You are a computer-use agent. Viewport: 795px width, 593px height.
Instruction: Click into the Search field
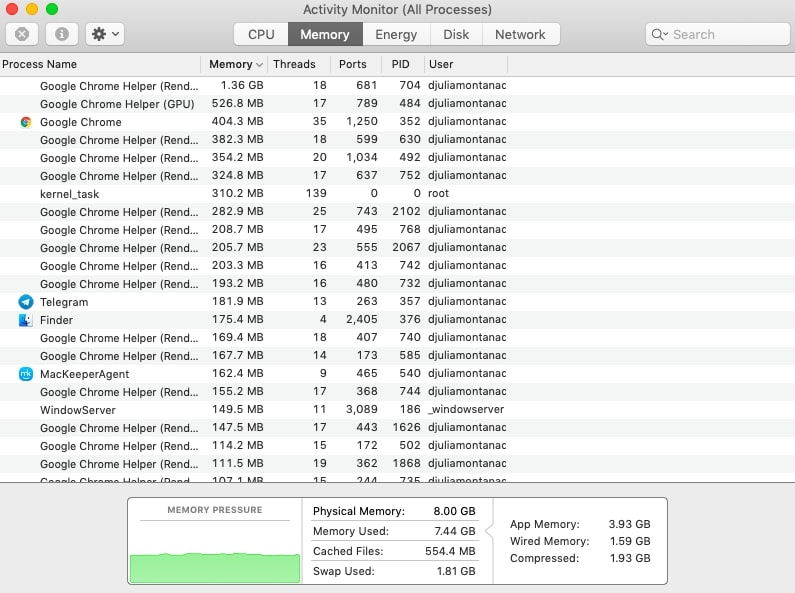[717, 34]
